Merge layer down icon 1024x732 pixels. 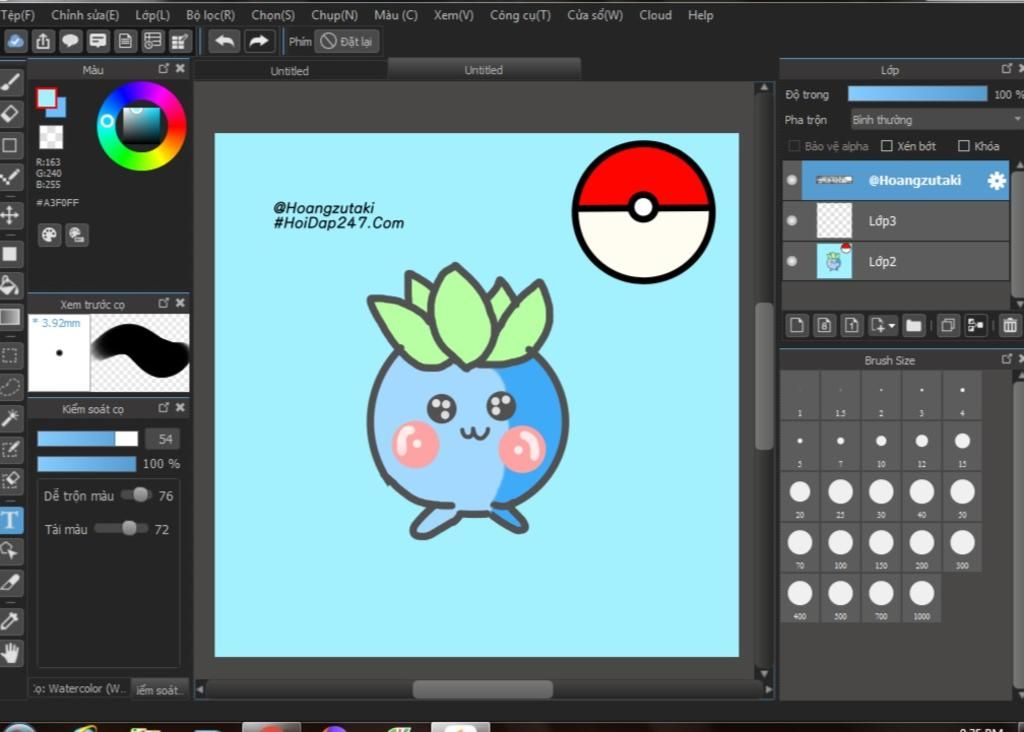[976, 325]
